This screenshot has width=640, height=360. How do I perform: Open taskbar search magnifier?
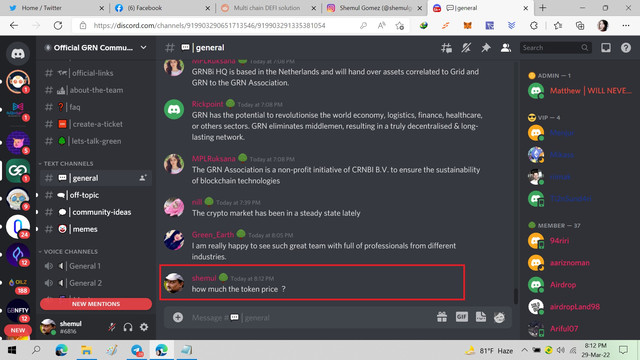click(36, 350)
